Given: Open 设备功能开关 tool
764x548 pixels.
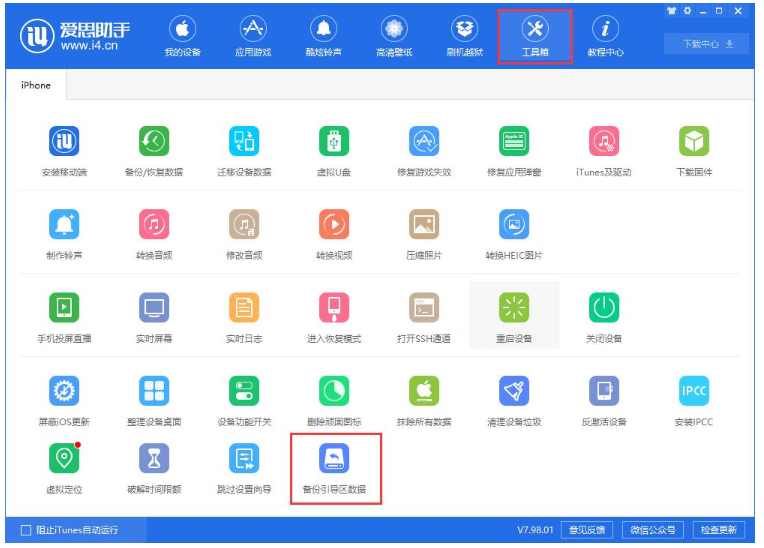Looking at the screenshot, I should (x=244, y=391).
